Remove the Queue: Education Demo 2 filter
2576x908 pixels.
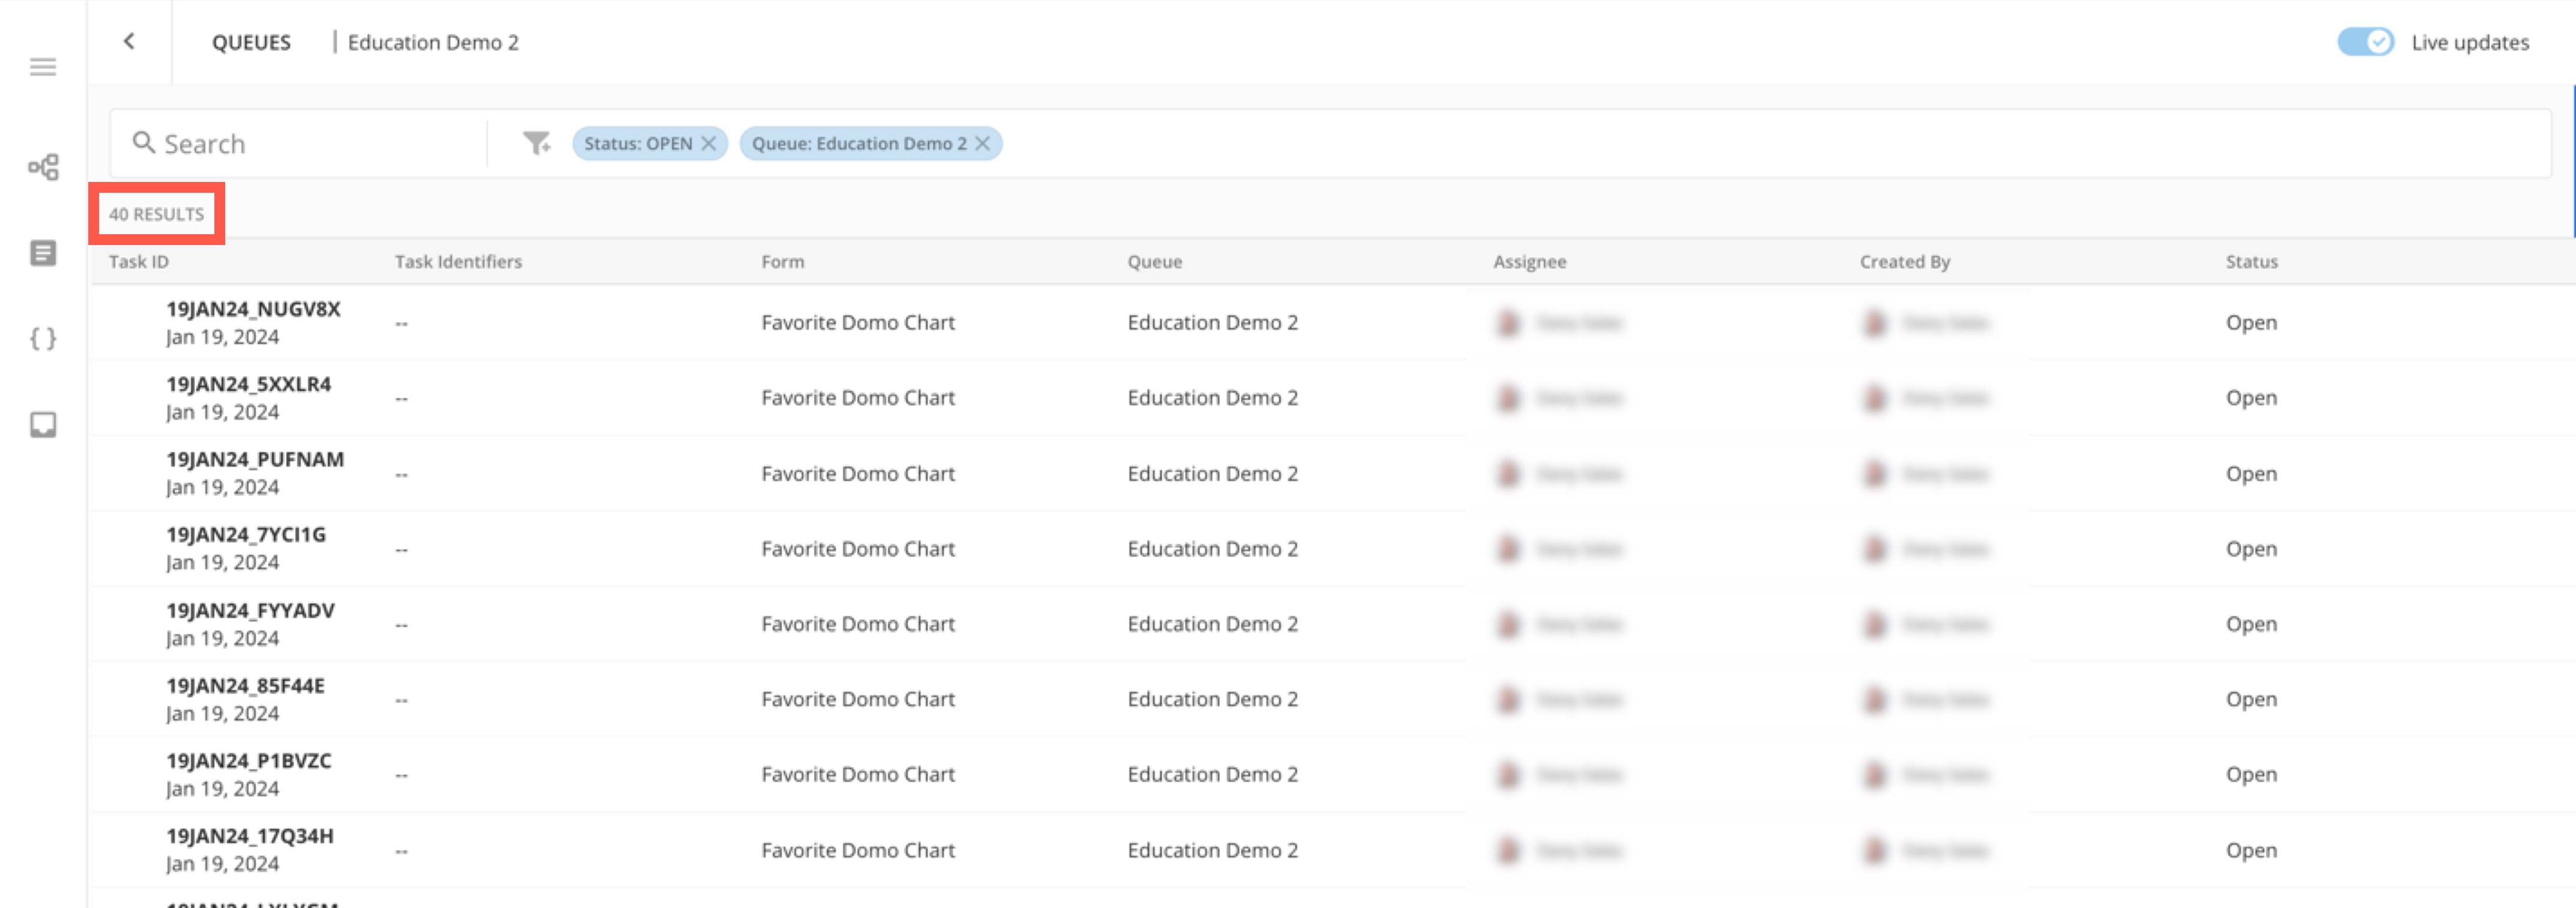(983, 144)
